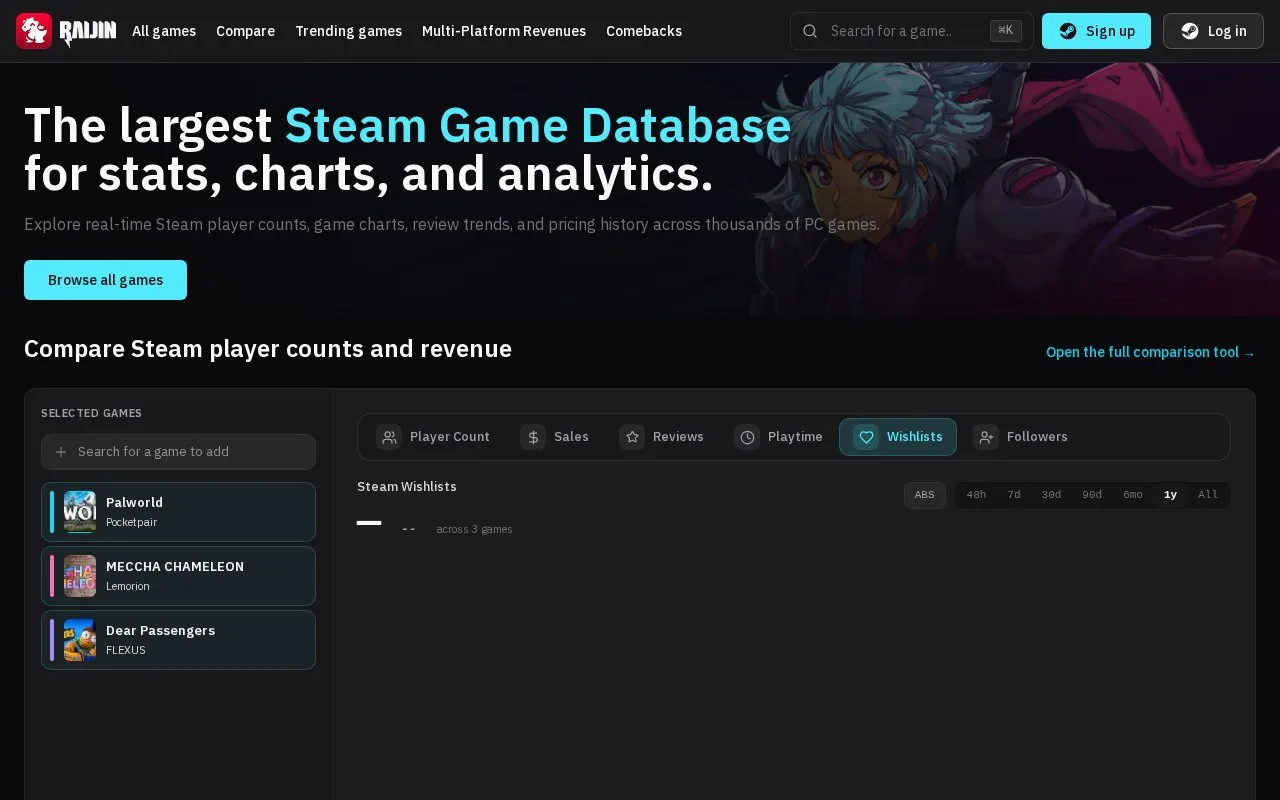The image size is (1280, 800).
Task: Click the Palworld game thumbnail
Action: click(80, 512)
